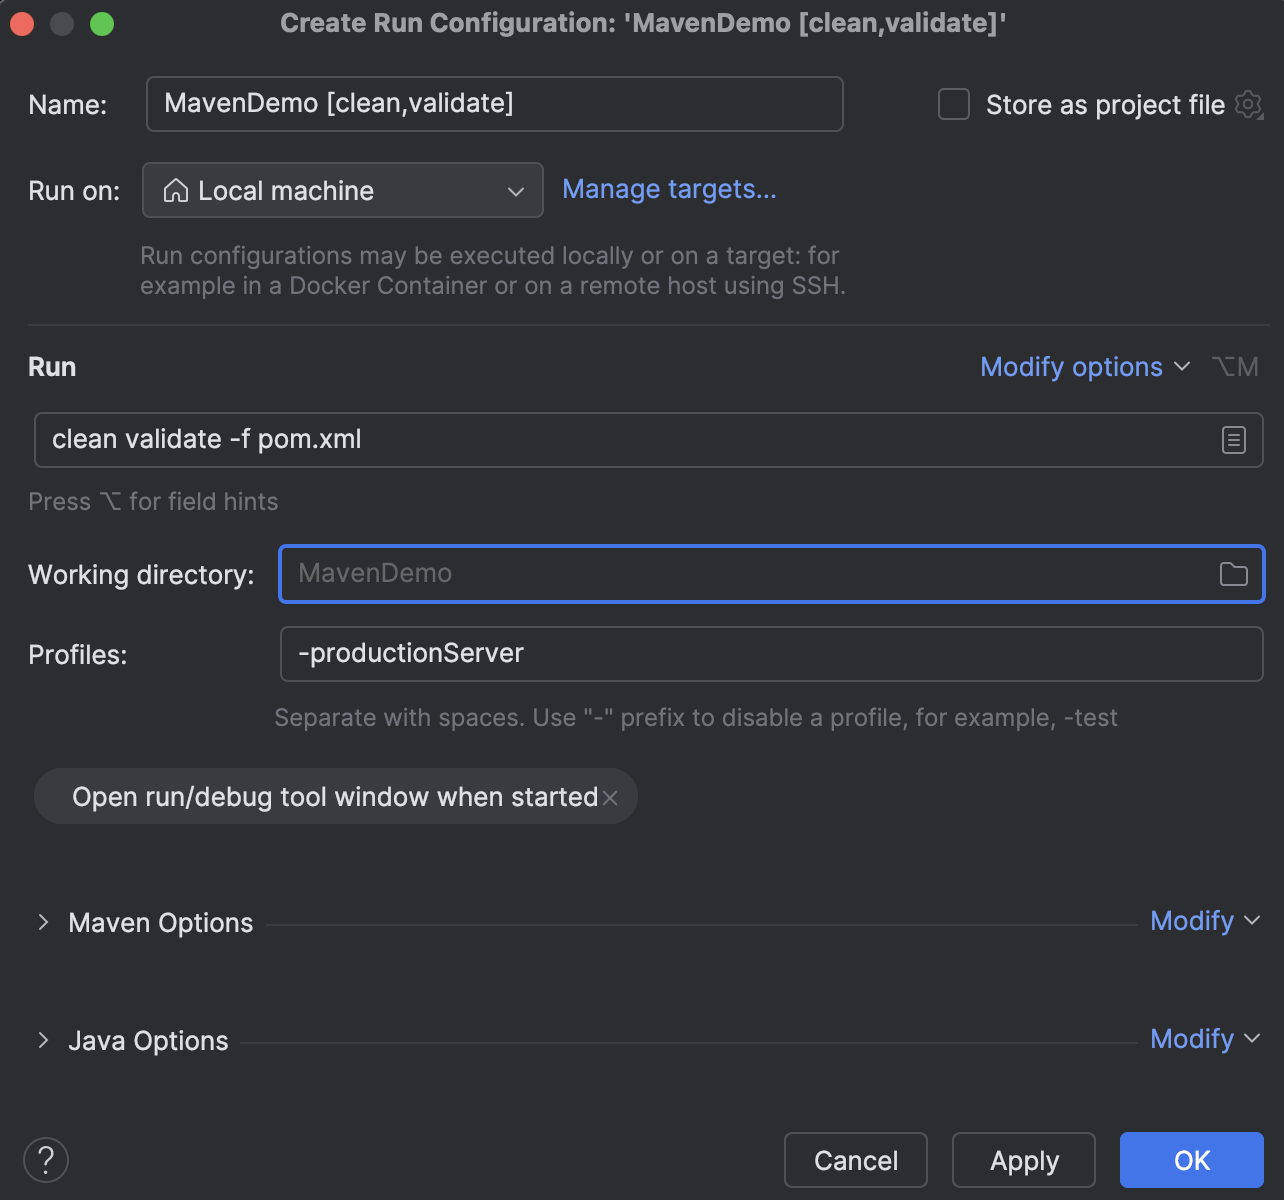The image size is (1284, 1200).
Task: Open the Modify dropdown next to Java Options
Action: (1203, 1039)
